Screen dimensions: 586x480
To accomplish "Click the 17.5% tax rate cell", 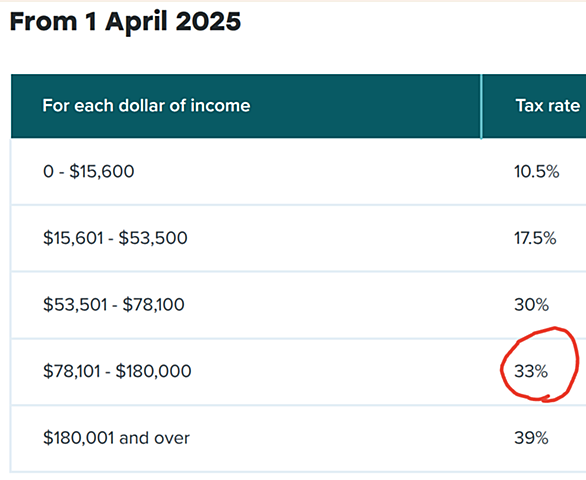I will (x=535, y=238).
